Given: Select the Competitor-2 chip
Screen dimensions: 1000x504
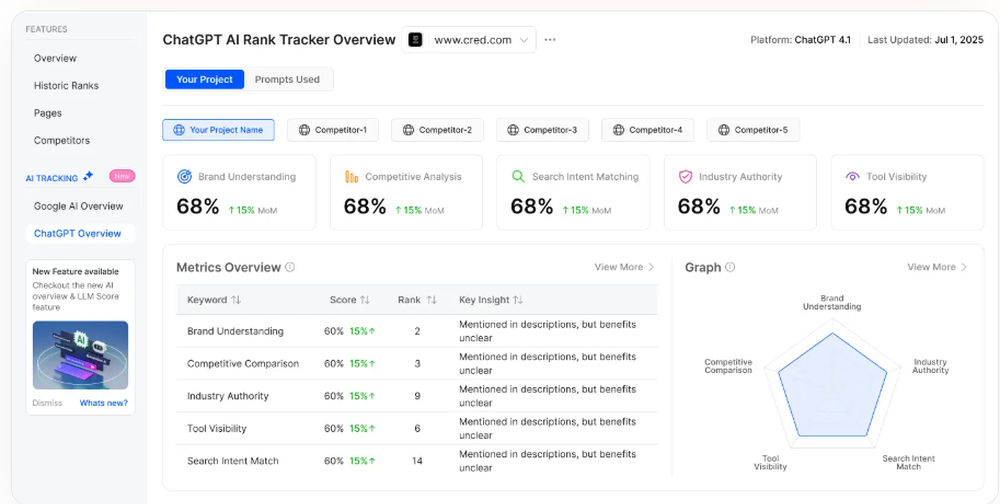Looking at the screenshot, I should click(x=438, y=130).
